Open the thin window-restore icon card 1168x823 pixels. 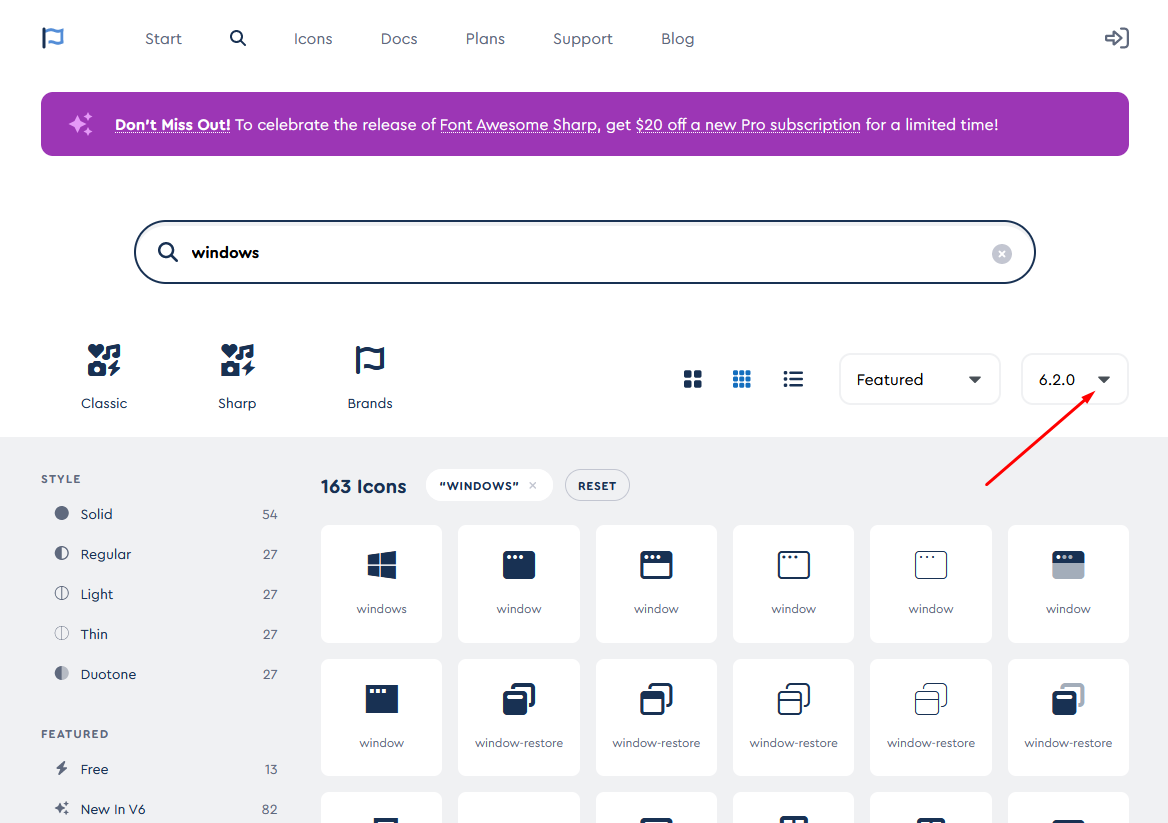931,717
